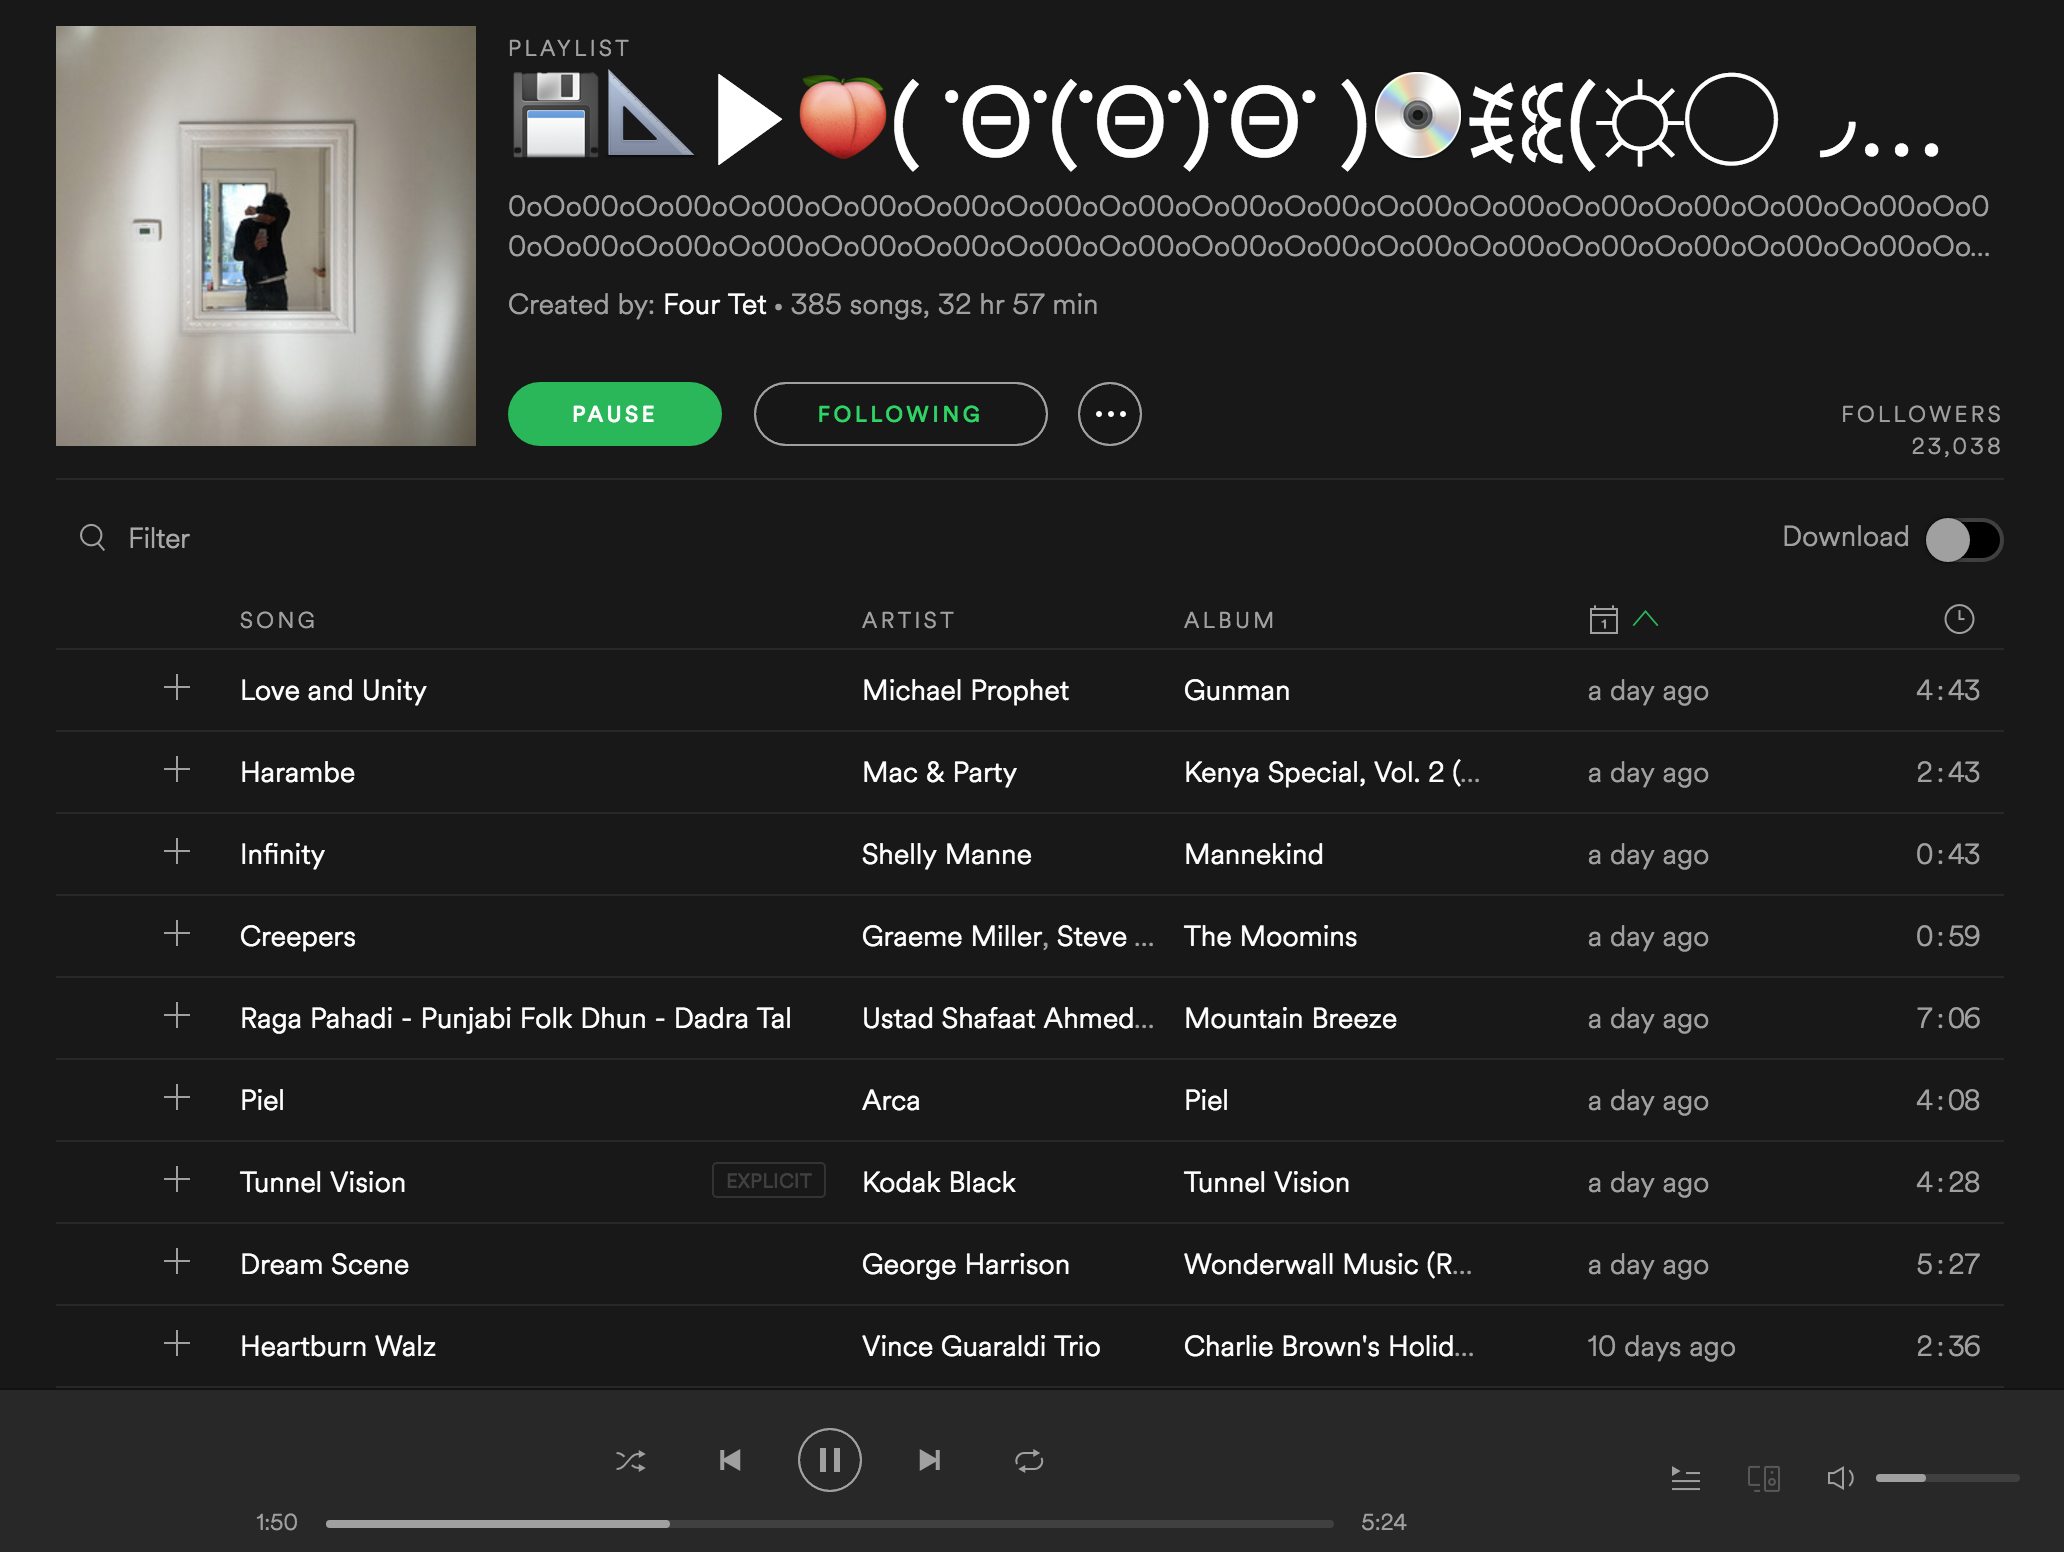Screen dimensions: 2064x1552
Task: Open the Kenya Special, Vol. 2 album
Action: [x=1332, y=772]
